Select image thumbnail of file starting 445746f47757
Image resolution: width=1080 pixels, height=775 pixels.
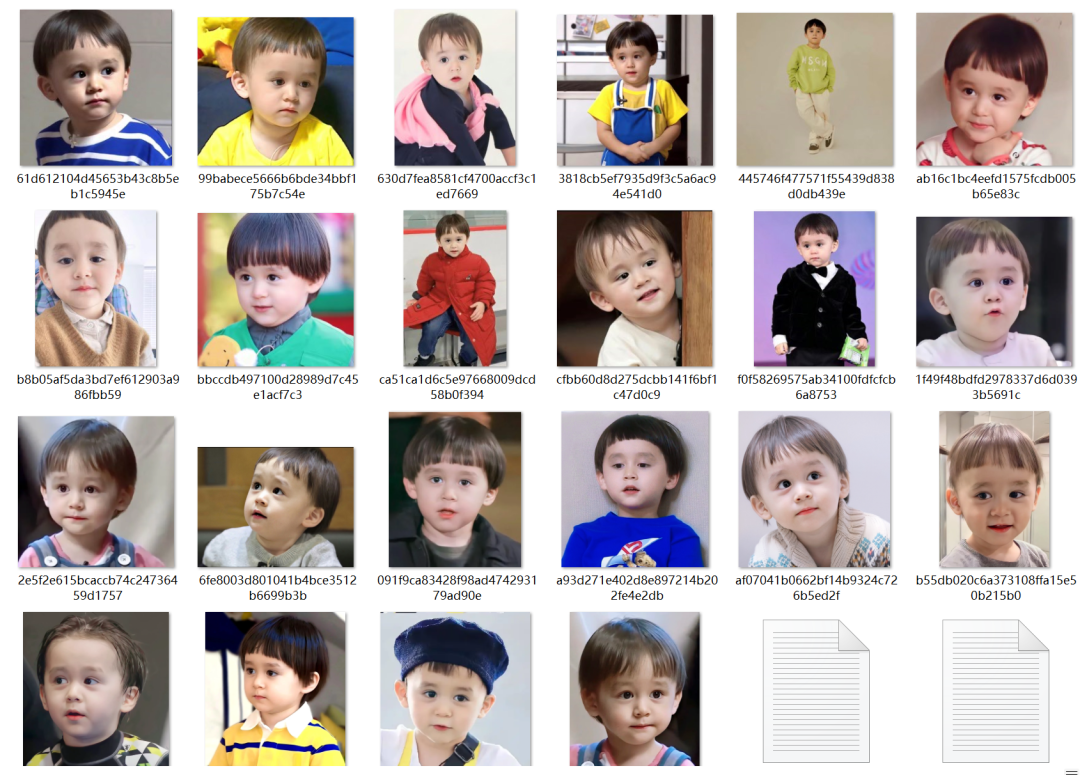coord(815,90)
